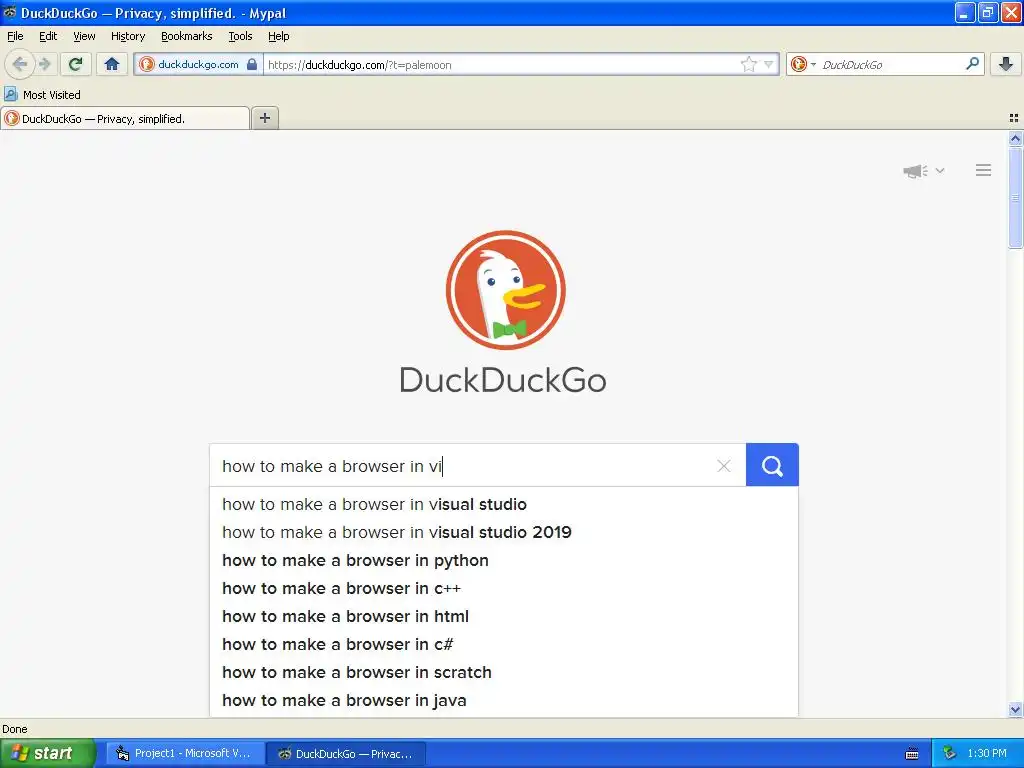
Task: Open the Downloads arrow button
Action: (x=1006, y=64)
